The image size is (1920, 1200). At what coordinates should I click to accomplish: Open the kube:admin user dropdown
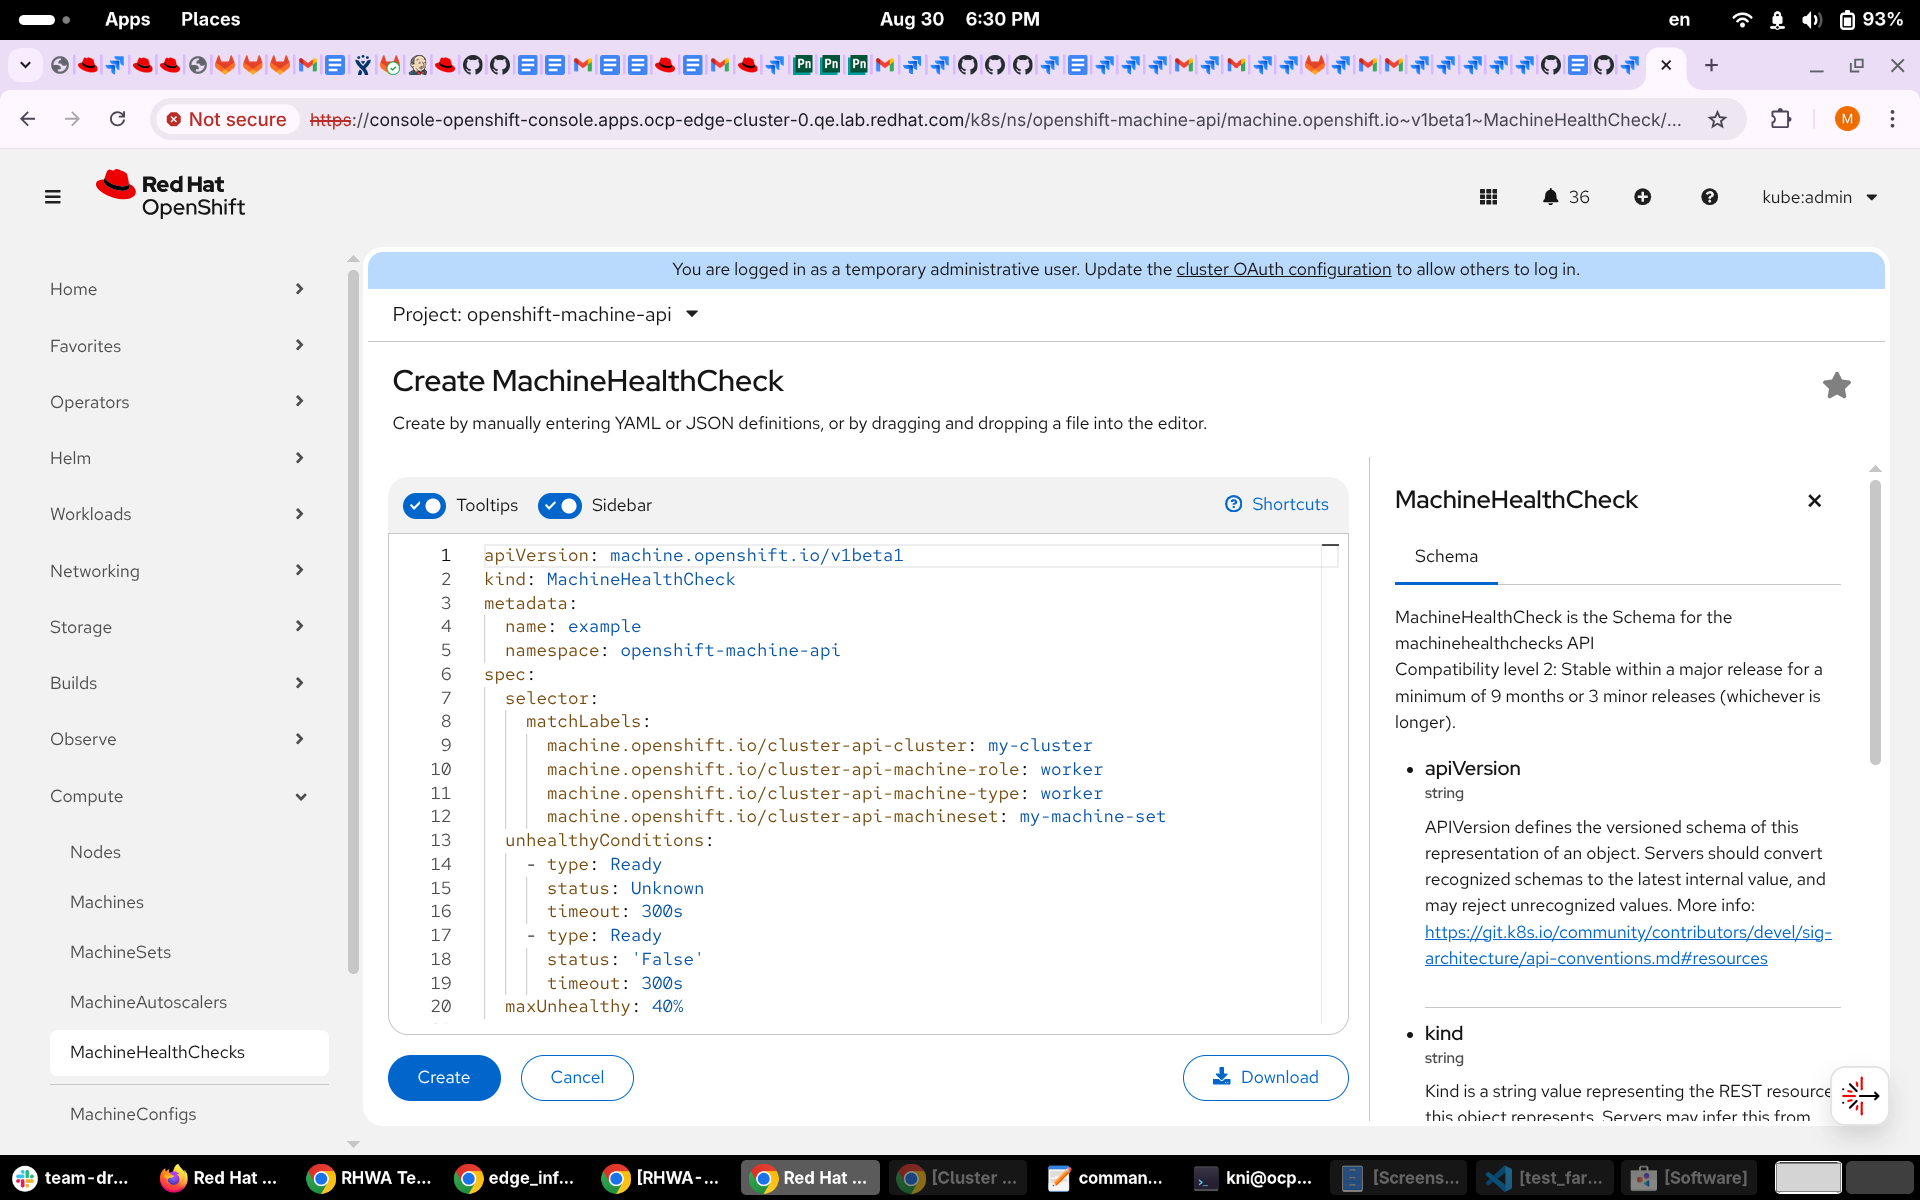(x=1819, y=197)
